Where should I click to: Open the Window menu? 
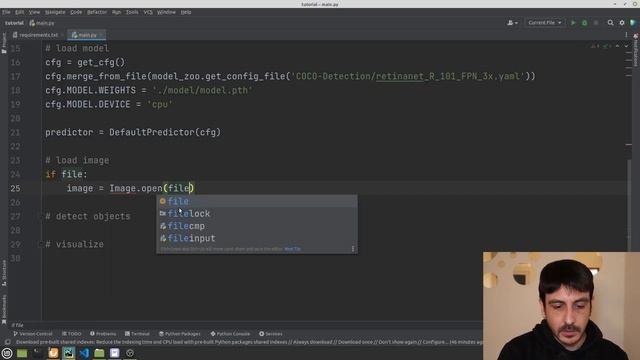166,12
